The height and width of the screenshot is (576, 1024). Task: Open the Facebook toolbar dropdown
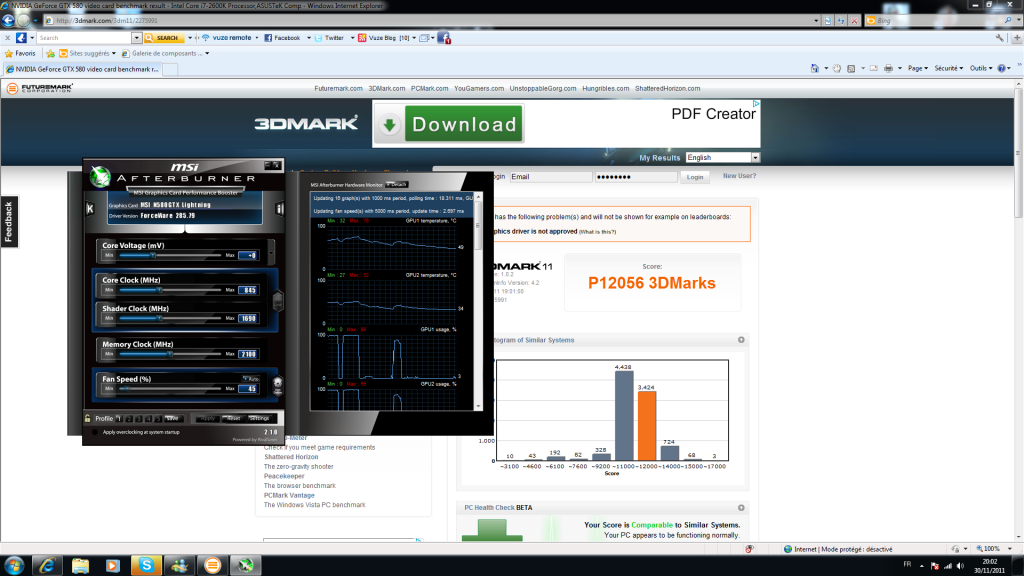coord(309,38)
